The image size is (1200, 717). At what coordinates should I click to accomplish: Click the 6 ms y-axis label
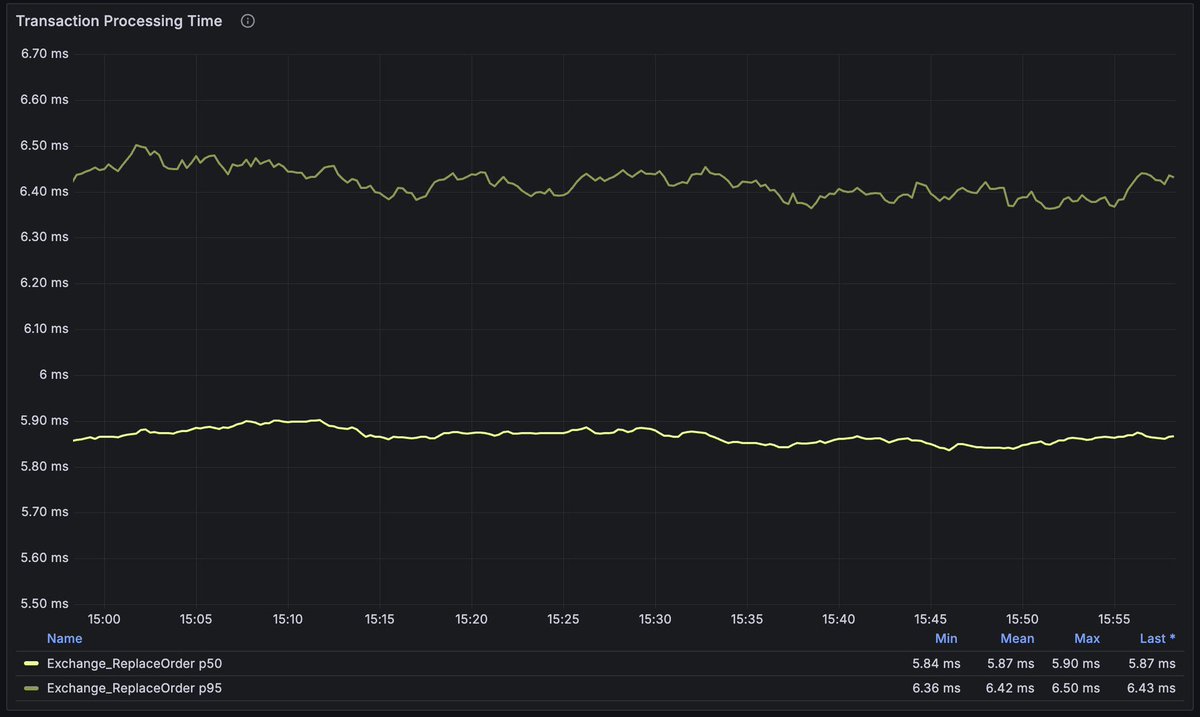pos(52,374)
